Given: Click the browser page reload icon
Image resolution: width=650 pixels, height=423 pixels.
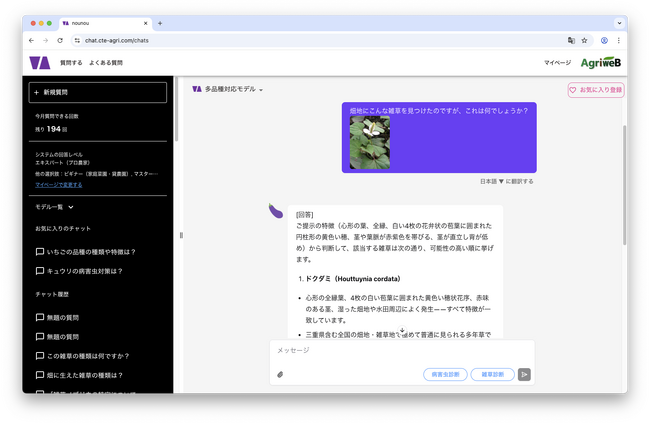Looking at the screenshot, I should 60,41.
